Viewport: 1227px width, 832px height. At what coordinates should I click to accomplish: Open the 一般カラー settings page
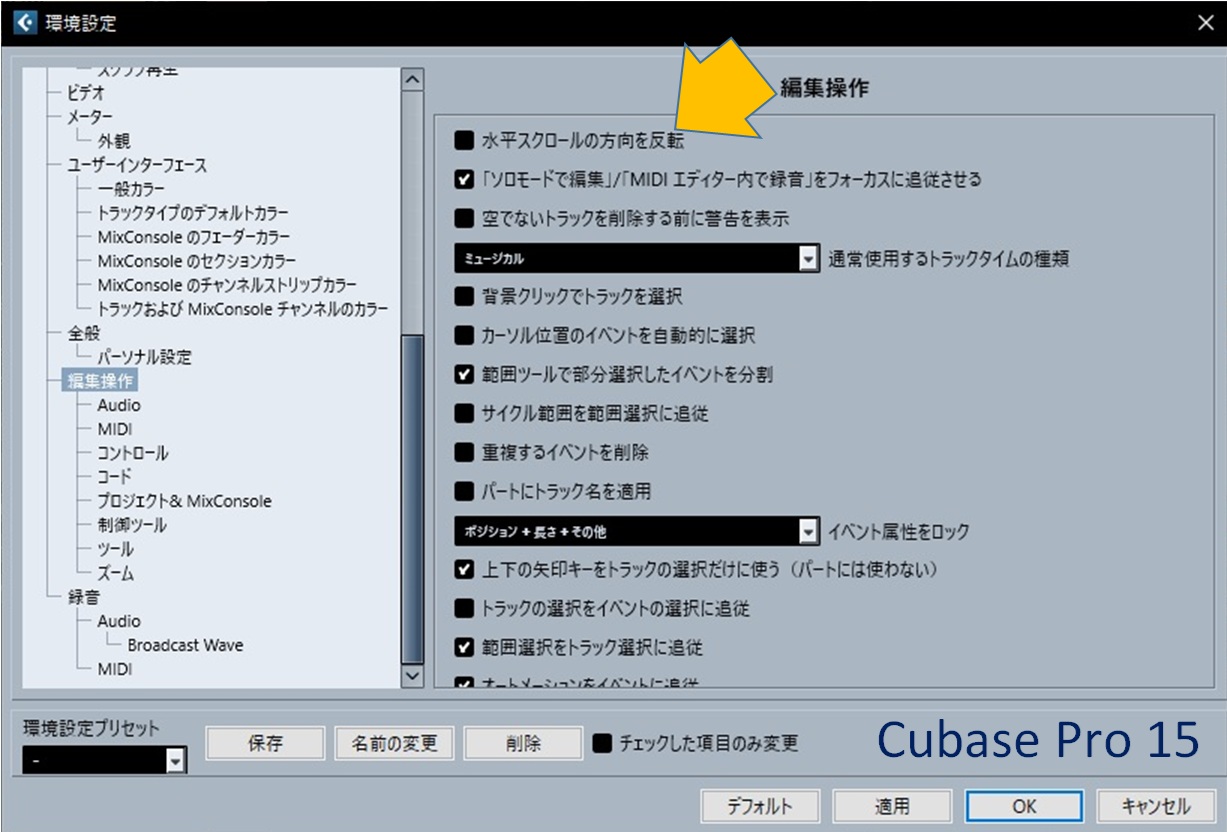click(131, 189)
